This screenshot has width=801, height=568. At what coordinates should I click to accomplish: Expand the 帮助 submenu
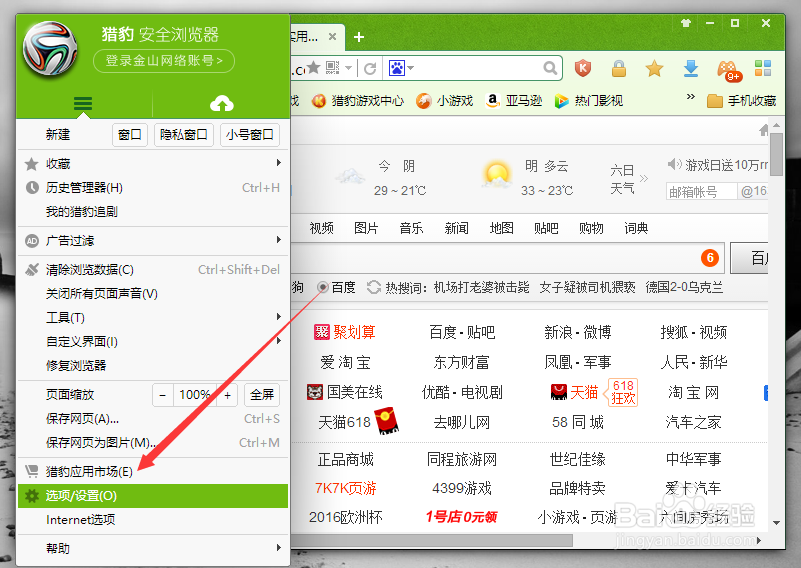click(278, 548)
